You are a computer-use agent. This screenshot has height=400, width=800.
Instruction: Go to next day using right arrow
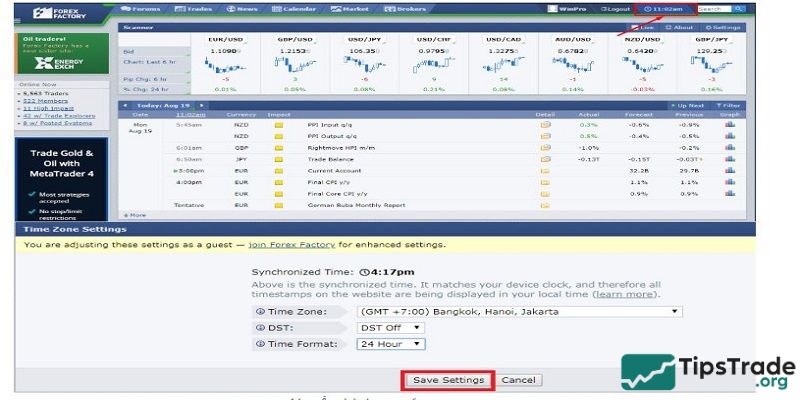tap(201, 105)
